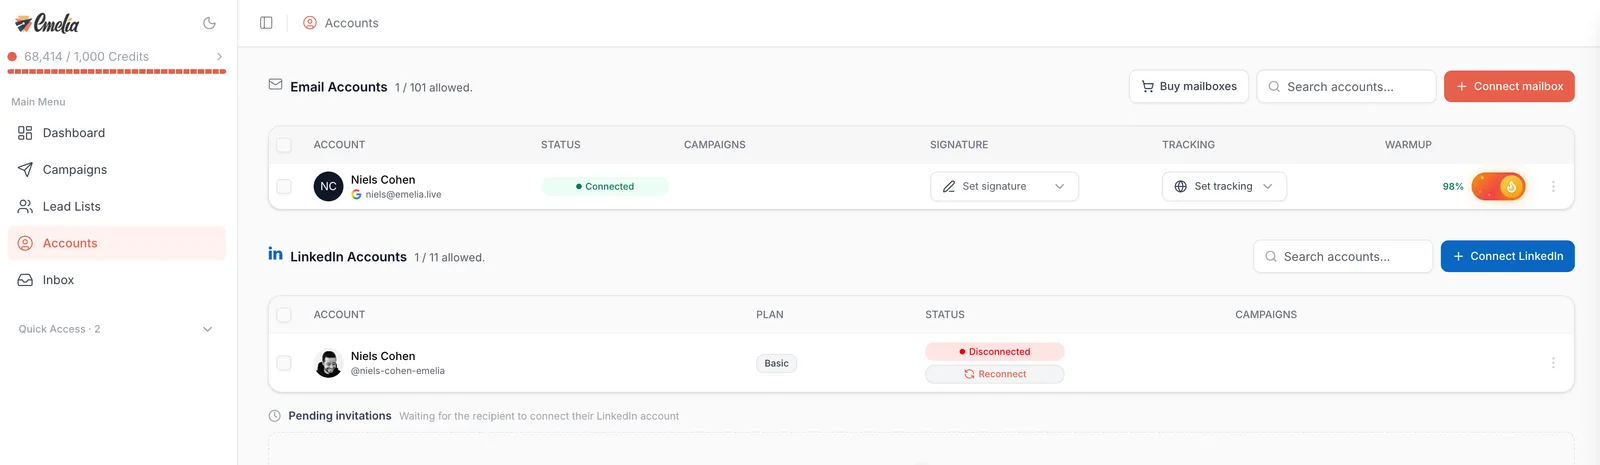This screenshot has height=465, width=1600.
Task: Check the @niels-cohen-emelia row checkbox
Action: pyautogui.click(x=284, y=363)
